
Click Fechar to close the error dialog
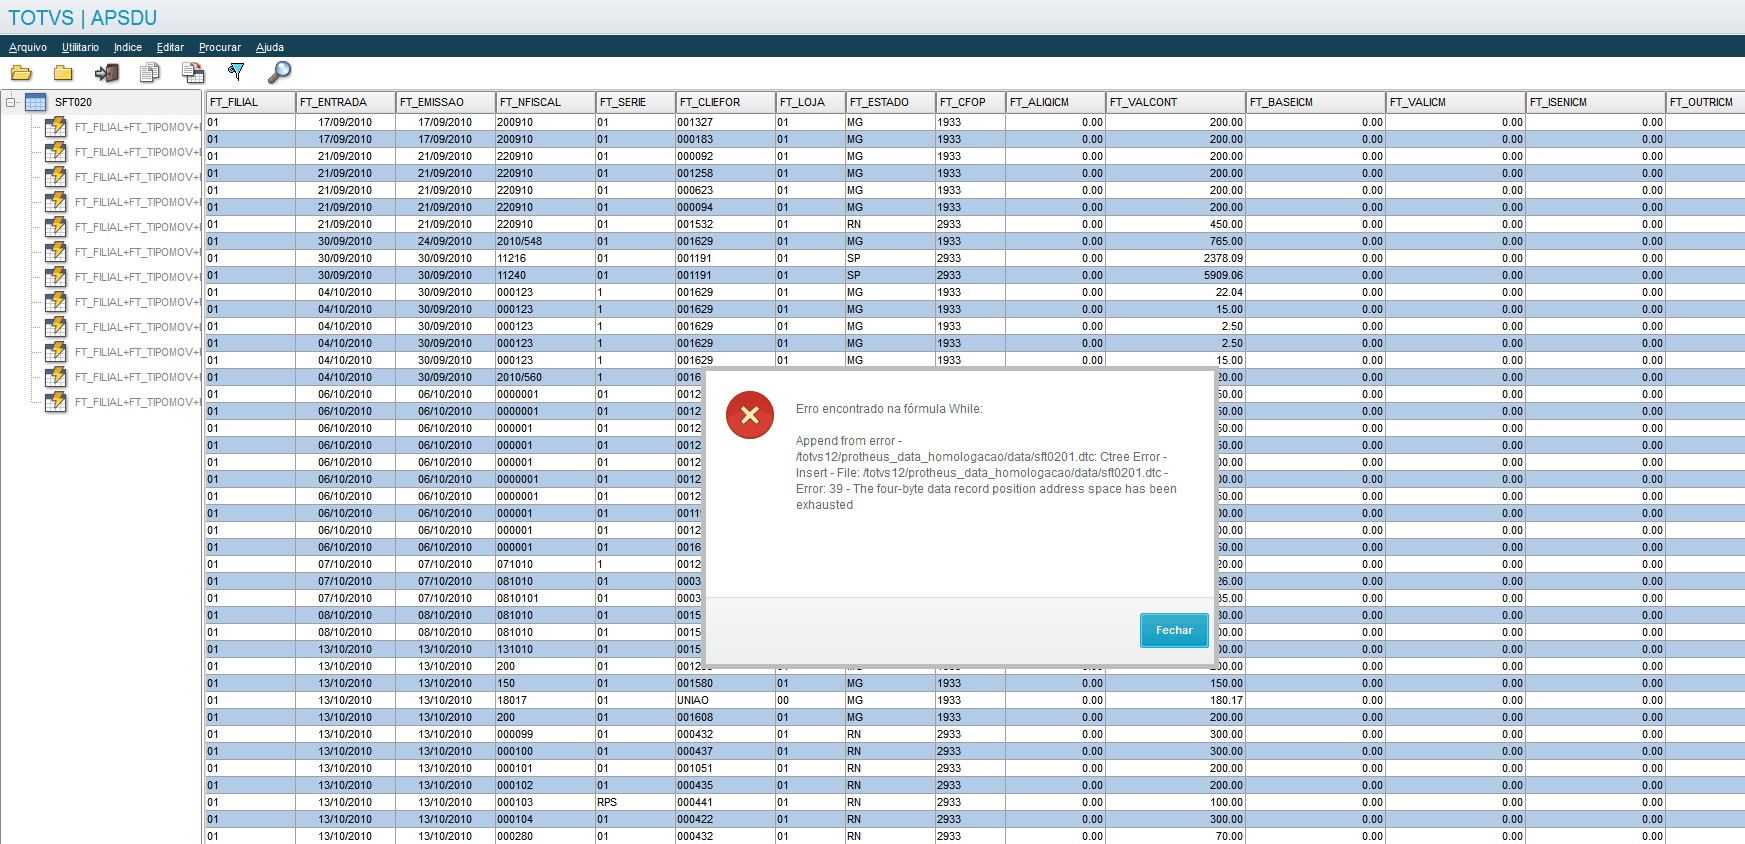[x=1174, y=630]
